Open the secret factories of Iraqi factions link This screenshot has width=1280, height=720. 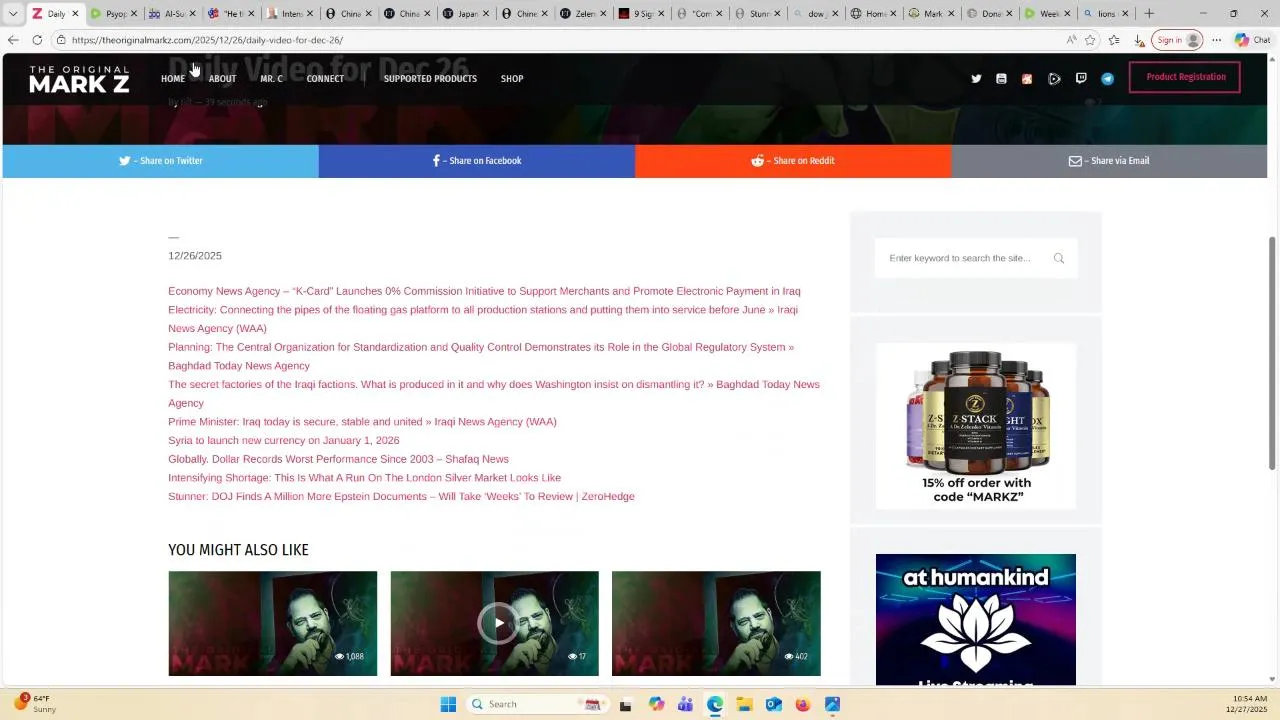click(x=494, y=393)
